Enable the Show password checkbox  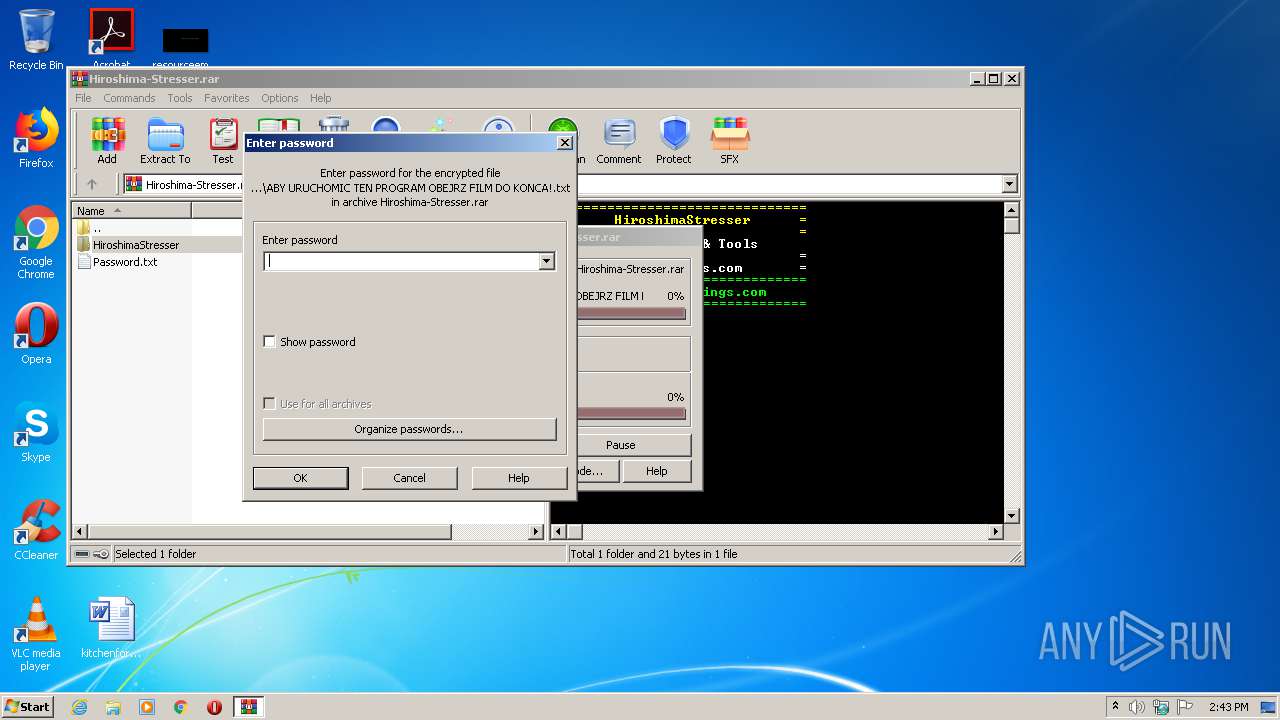269,342
